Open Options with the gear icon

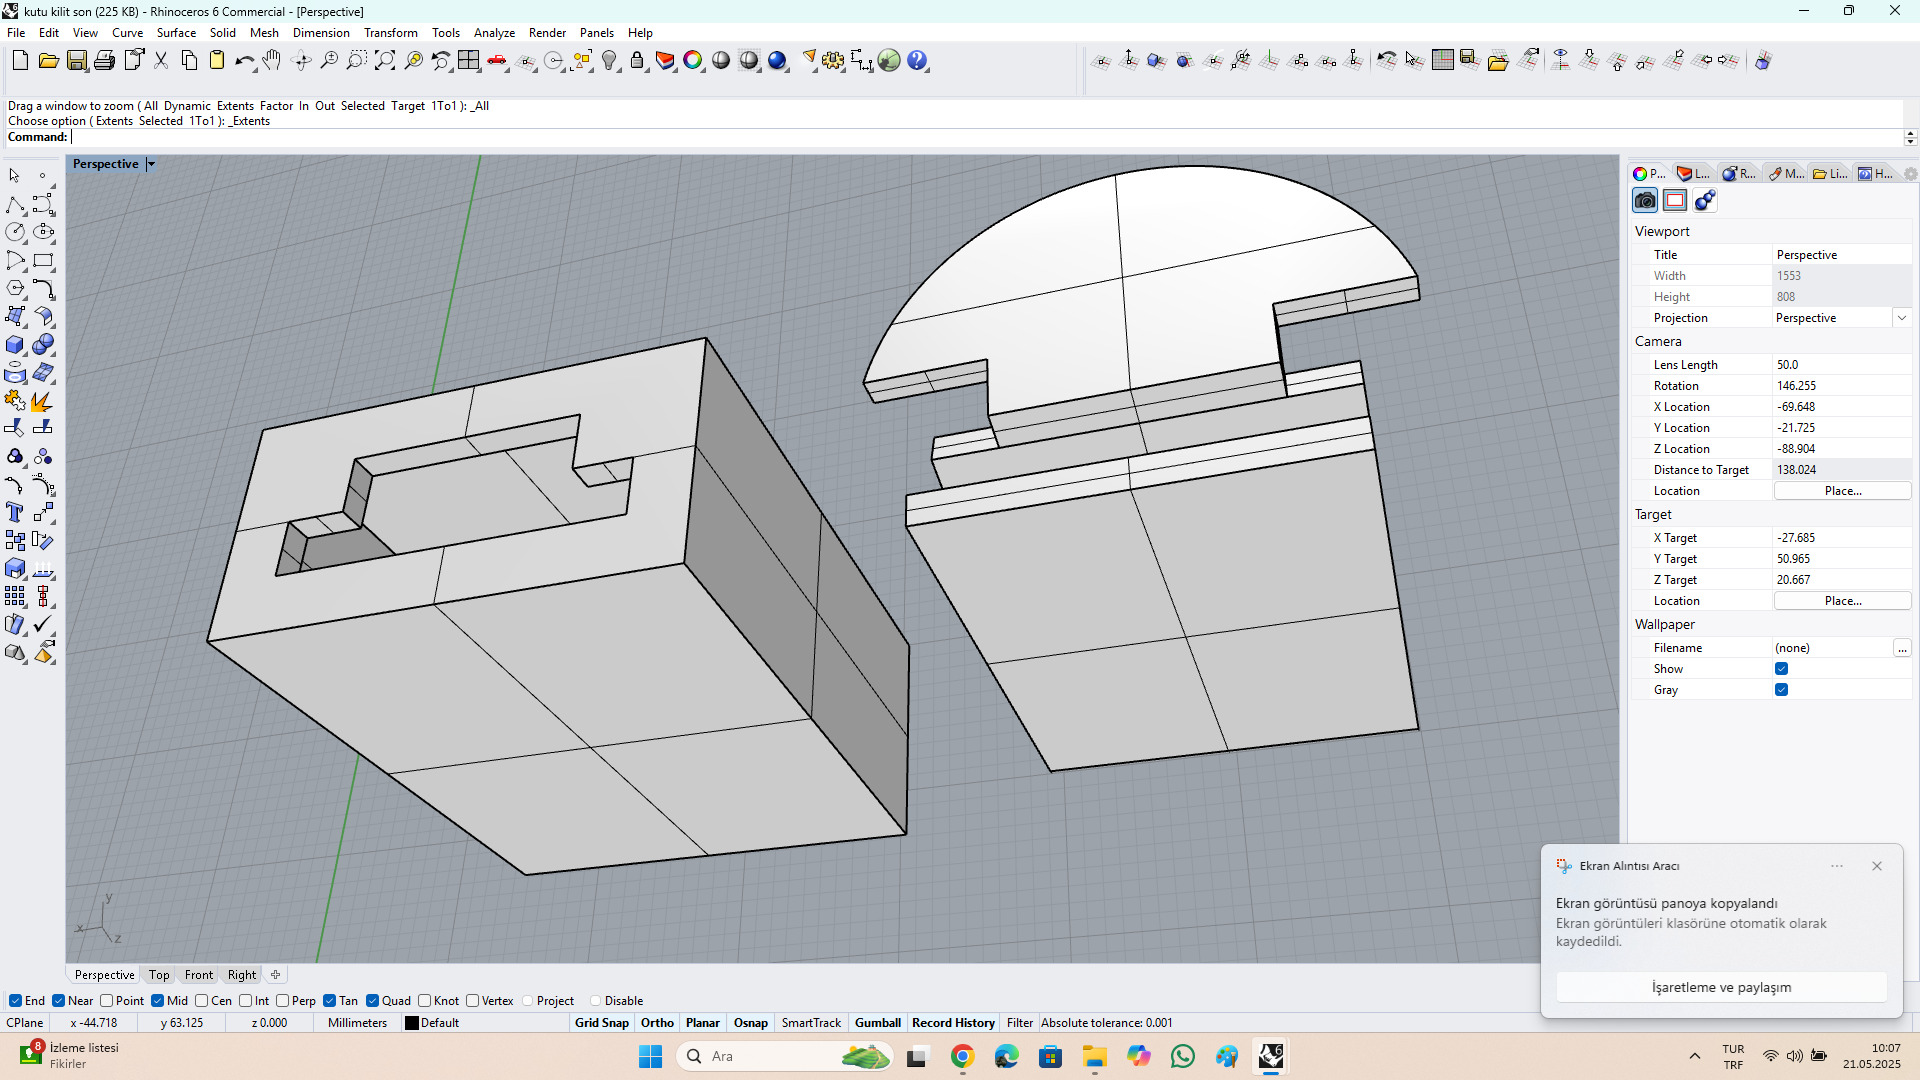coord(833,61)
